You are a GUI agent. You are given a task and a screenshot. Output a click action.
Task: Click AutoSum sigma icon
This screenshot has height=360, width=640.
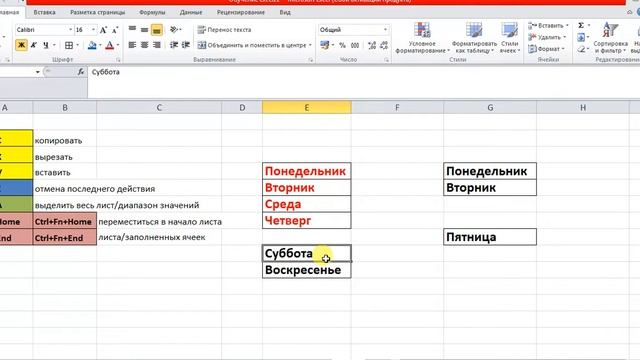coord(581,25)
